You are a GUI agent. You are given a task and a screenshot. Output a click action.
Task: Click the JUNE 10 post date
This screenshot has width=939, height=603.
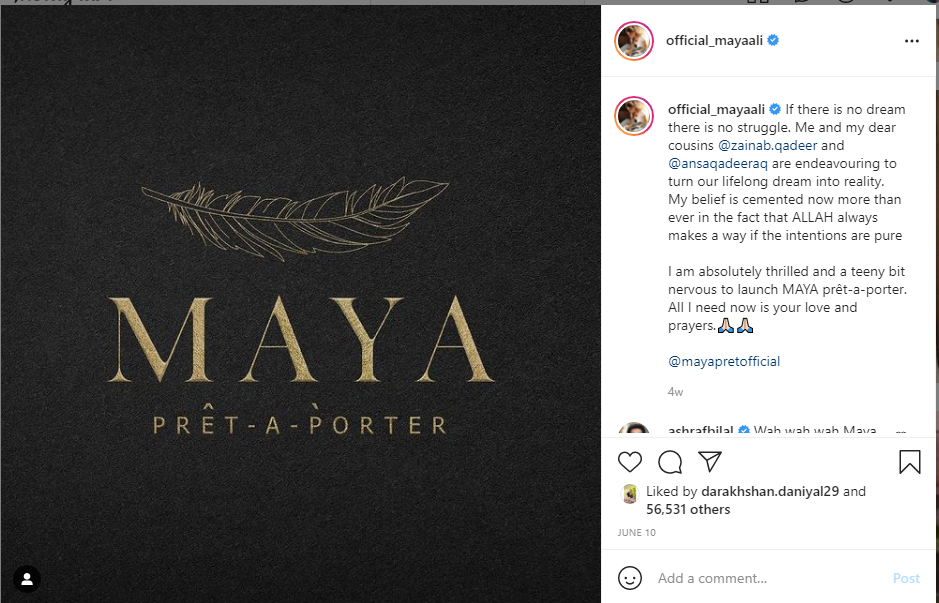pyautogui.click(x=636, y=532)
